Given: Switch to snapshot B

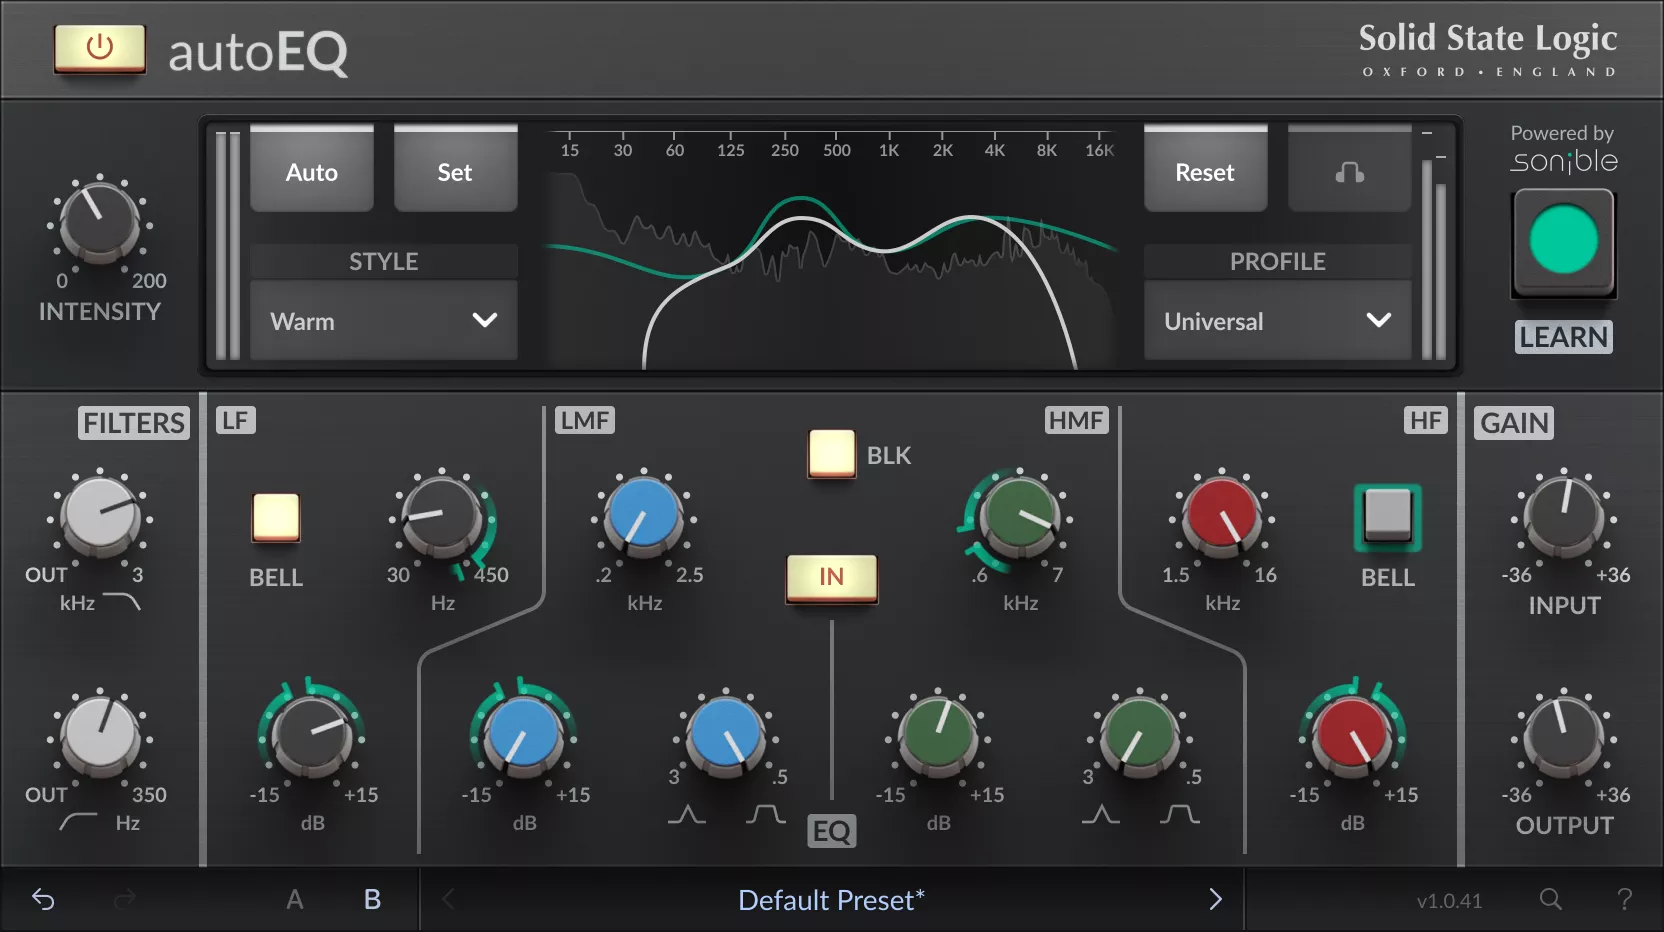Looking at the screenshot, I should (371, 899).
